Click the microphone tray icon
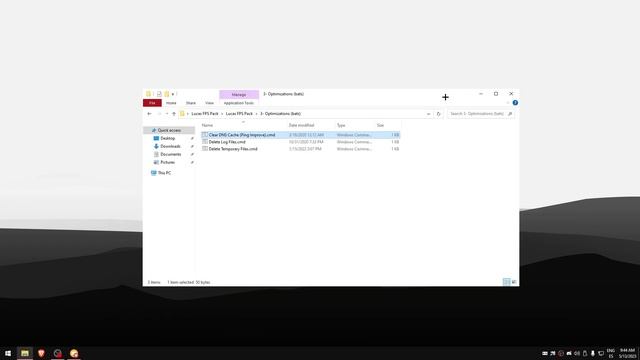This screenshot has width=640, height=360. [593, 353]
